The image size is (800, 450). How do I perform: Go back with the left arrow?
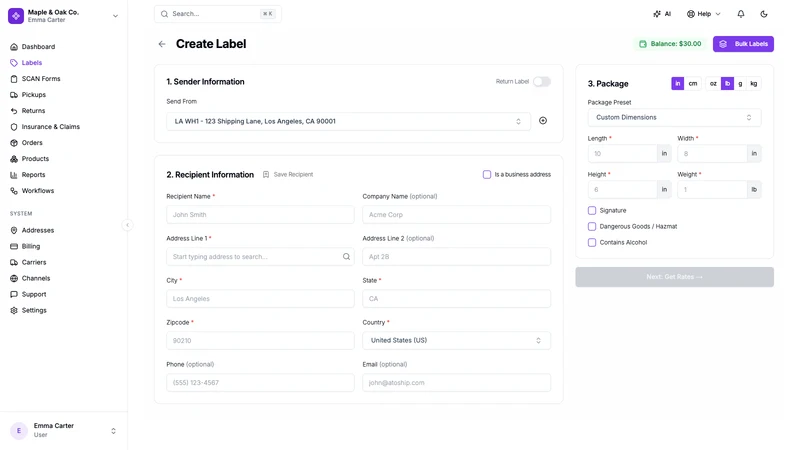(x=162, y=44)
